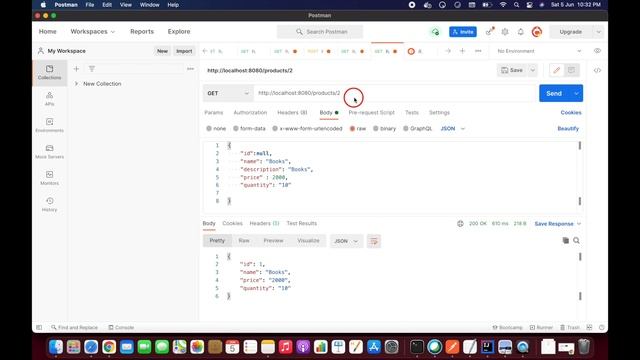640x360 pixels.
Task: Click the comment icon beside the pencil
Action: click(x=571, y=70)
